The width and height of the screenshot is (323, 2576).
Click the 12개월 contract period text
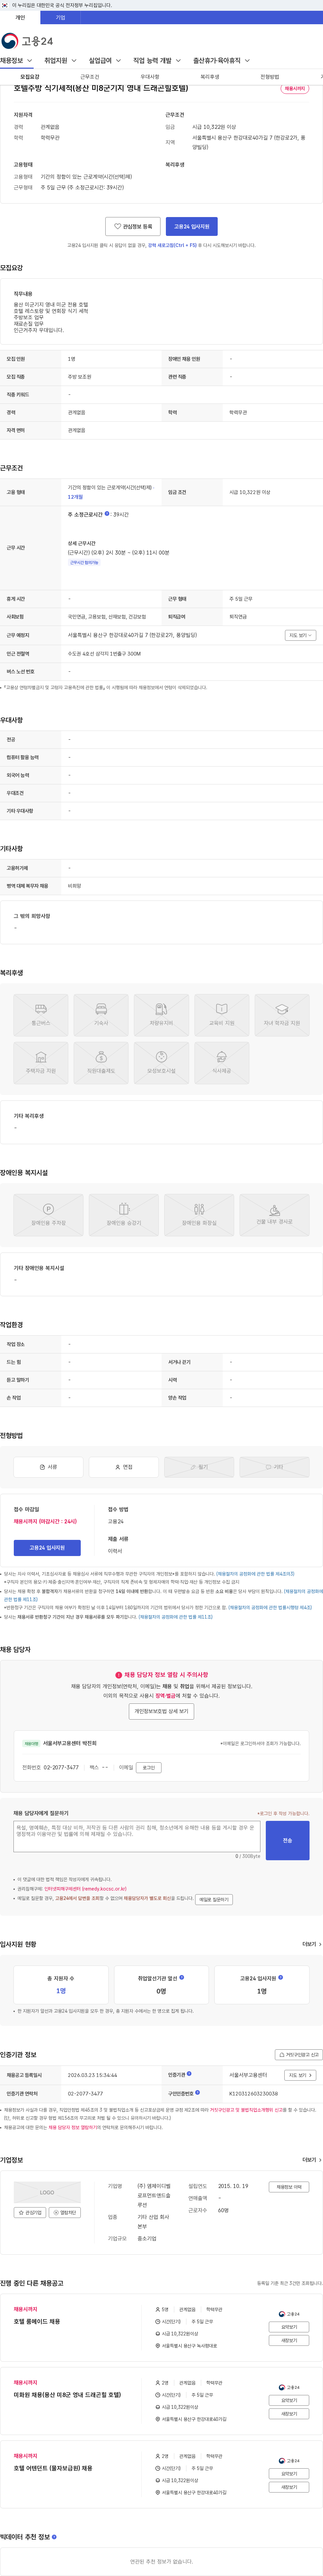(75, 497)
